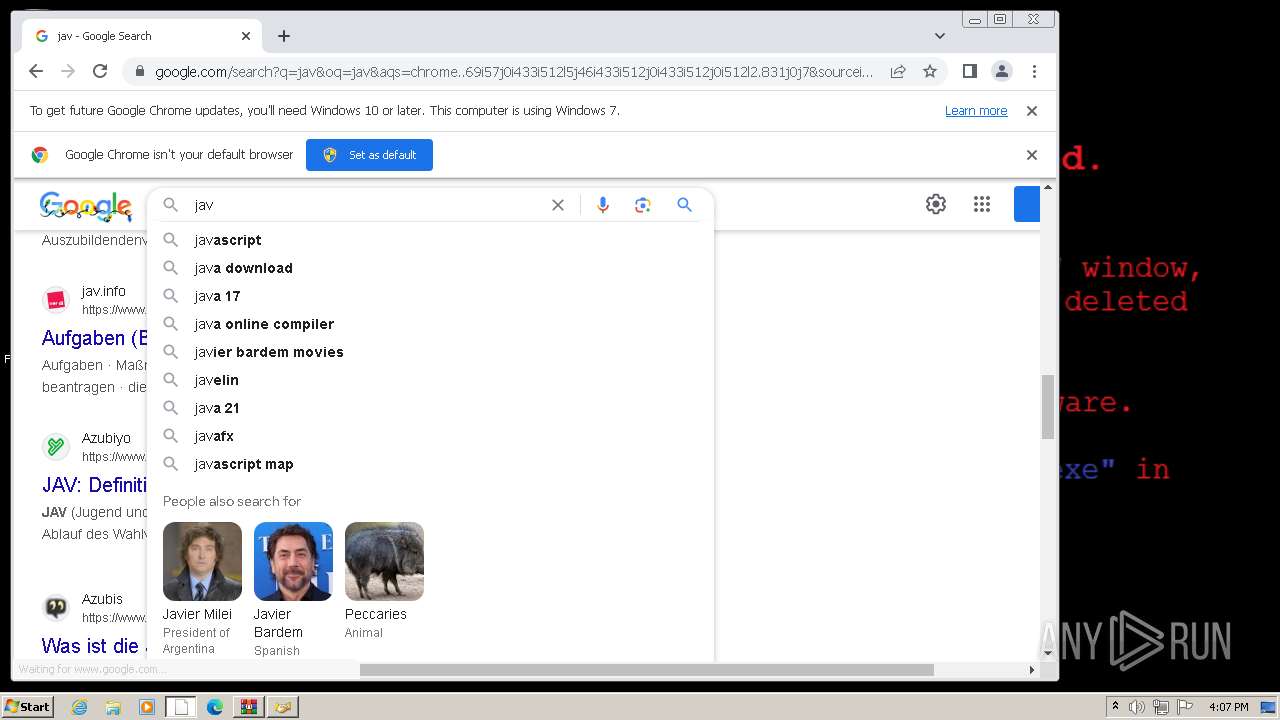This screenshot has height=720, width=1280.
Task: View site information lock icon
Action: 140,71
